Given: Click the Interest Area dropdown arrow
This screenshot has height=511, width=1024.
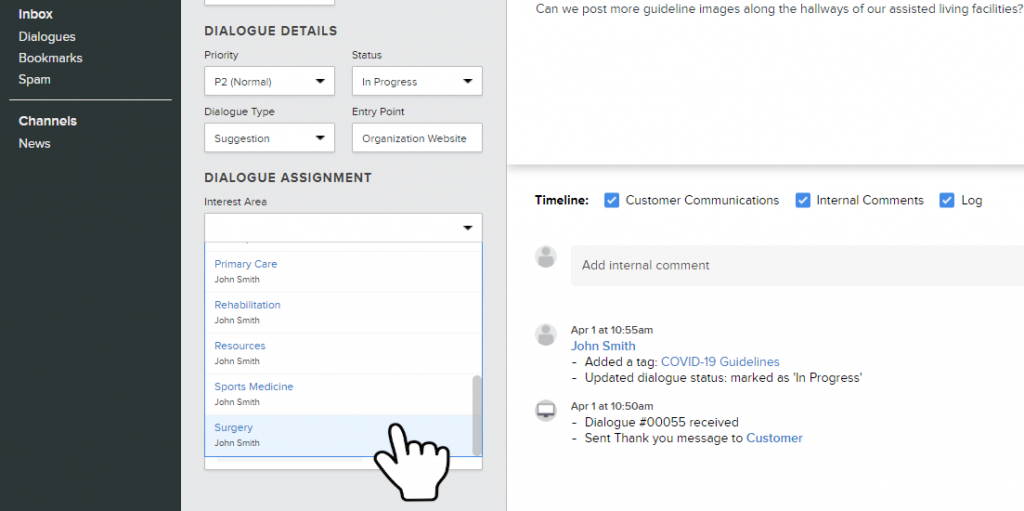Looking at the screenshot, I should point(468,228).
